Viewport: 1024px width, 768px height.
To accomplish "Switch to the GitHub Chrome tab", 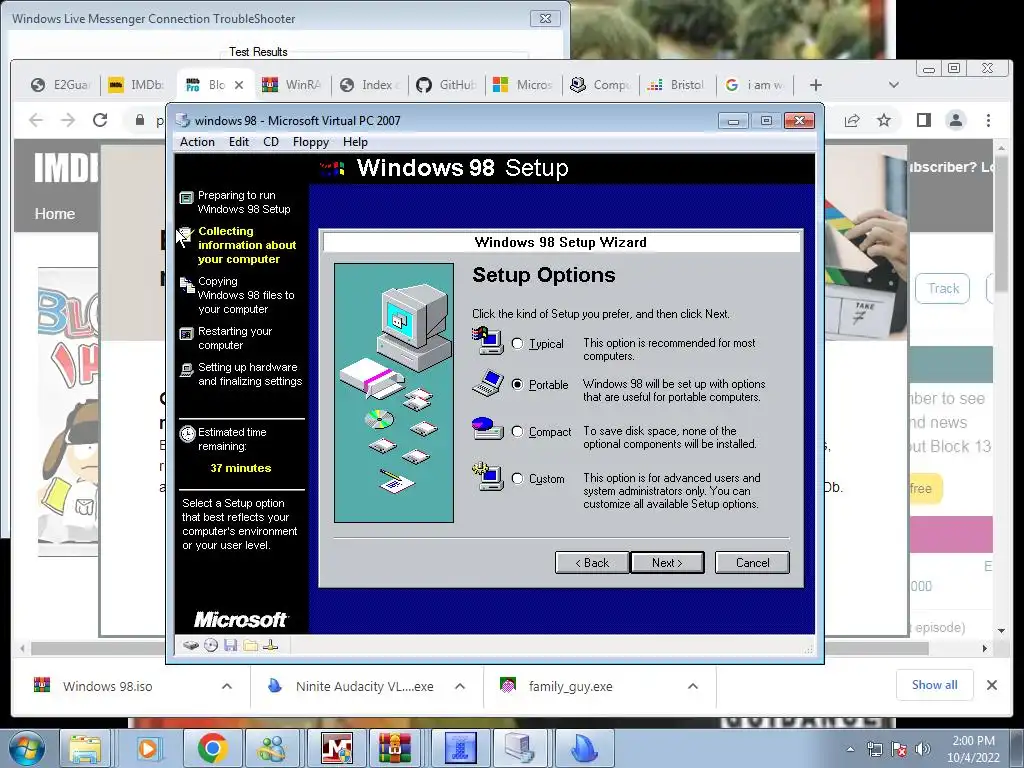I will (x=447, y=85).
